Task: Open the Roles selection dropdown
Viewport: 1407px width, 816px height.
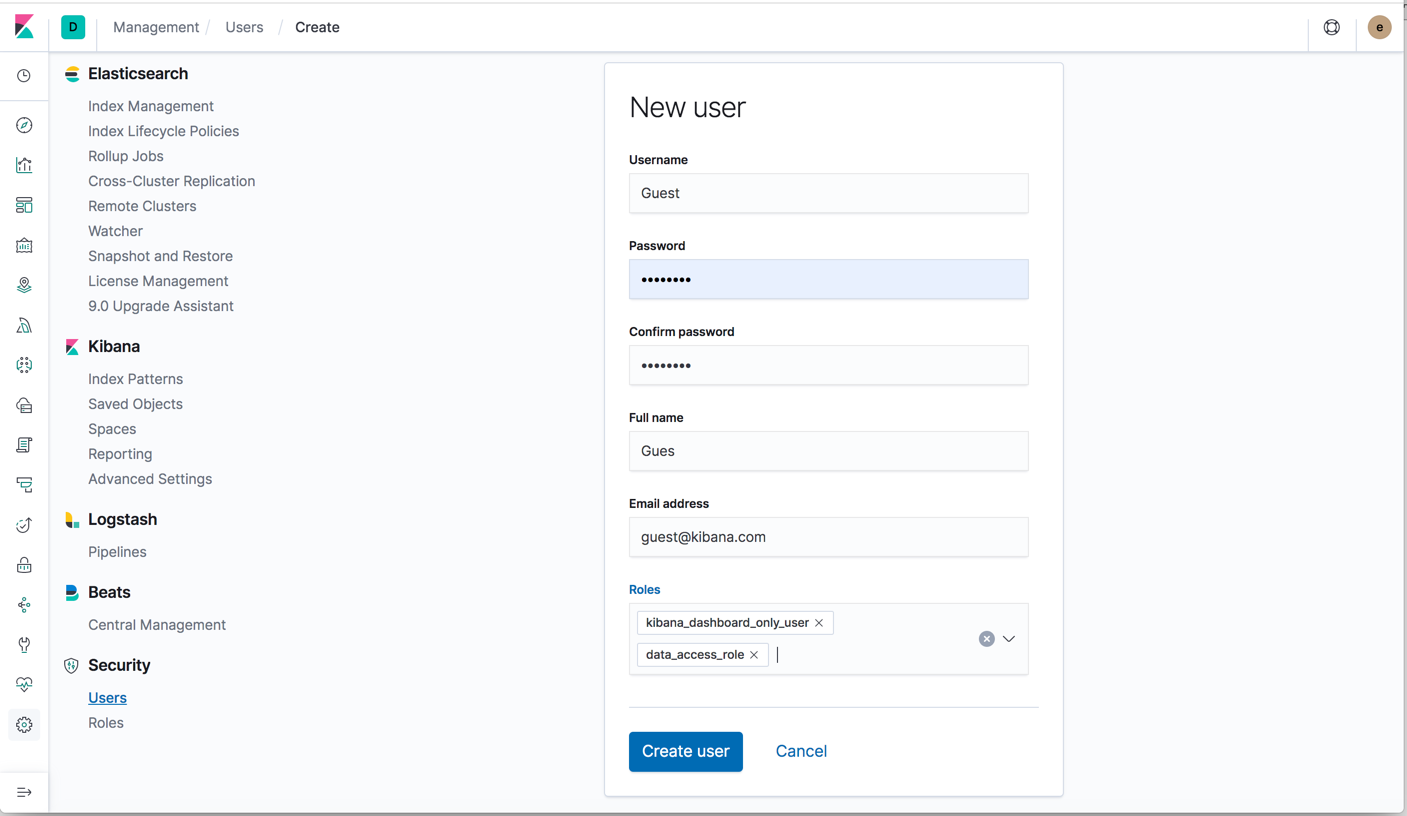Action: (x=1009, y=638)
